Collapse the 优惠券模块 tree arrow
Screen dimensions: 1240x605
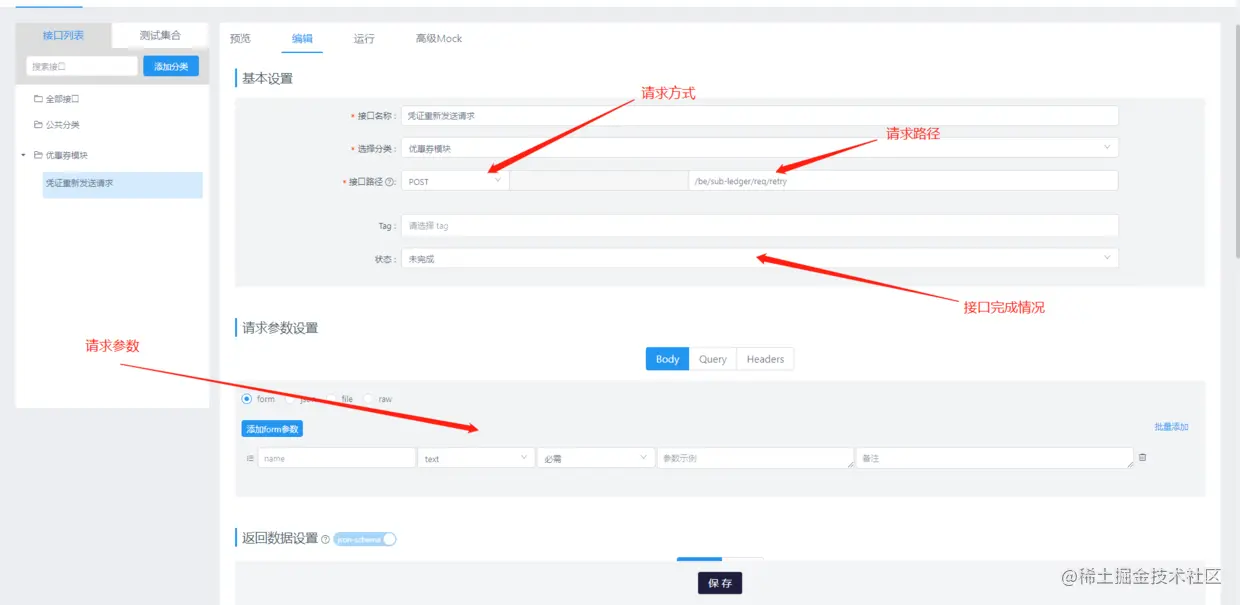(24, 155)
